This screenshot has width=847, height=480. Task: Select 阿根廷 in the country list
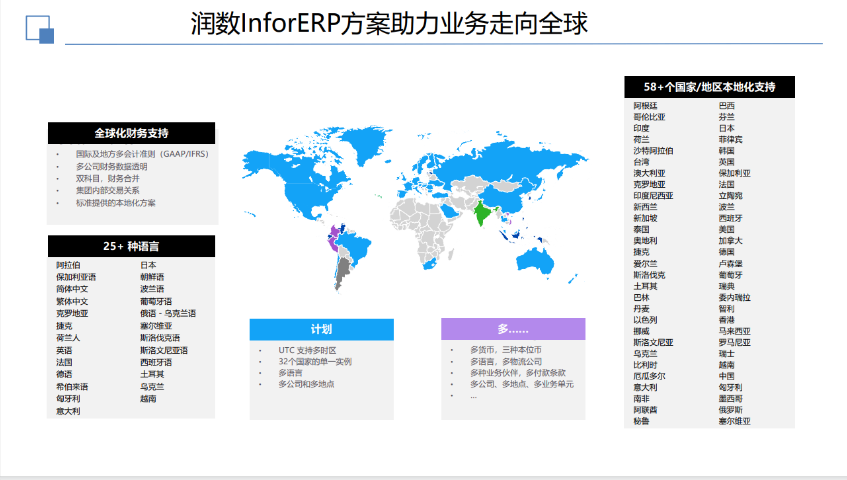(646, 105)
